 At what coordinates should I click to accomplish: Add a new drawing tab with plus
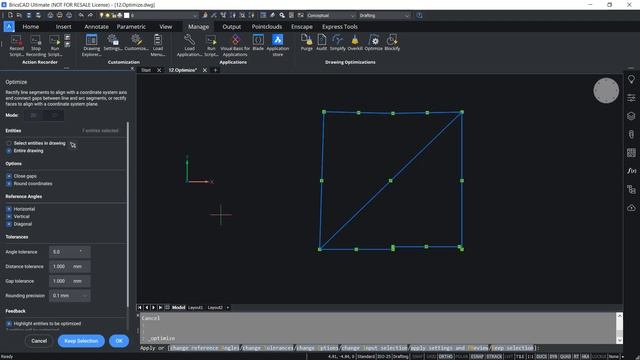[215, 70]
